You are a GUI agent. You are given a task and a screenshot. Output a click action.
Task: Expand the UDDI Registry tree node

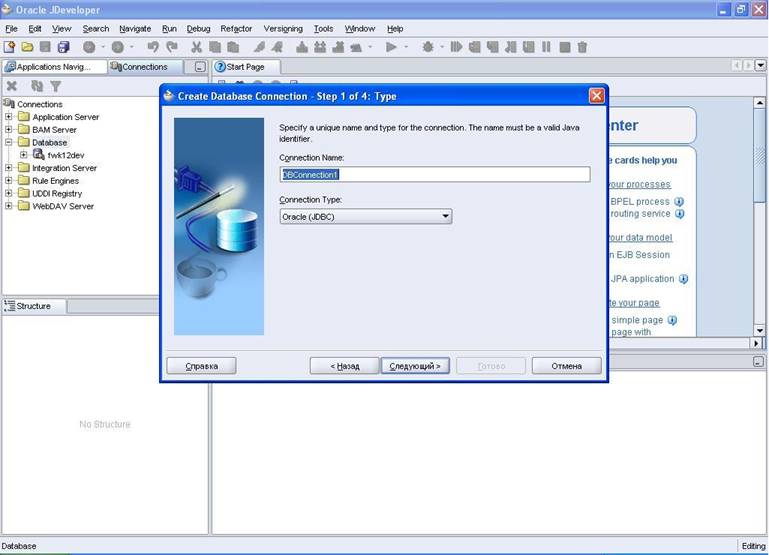pos(8,193)
